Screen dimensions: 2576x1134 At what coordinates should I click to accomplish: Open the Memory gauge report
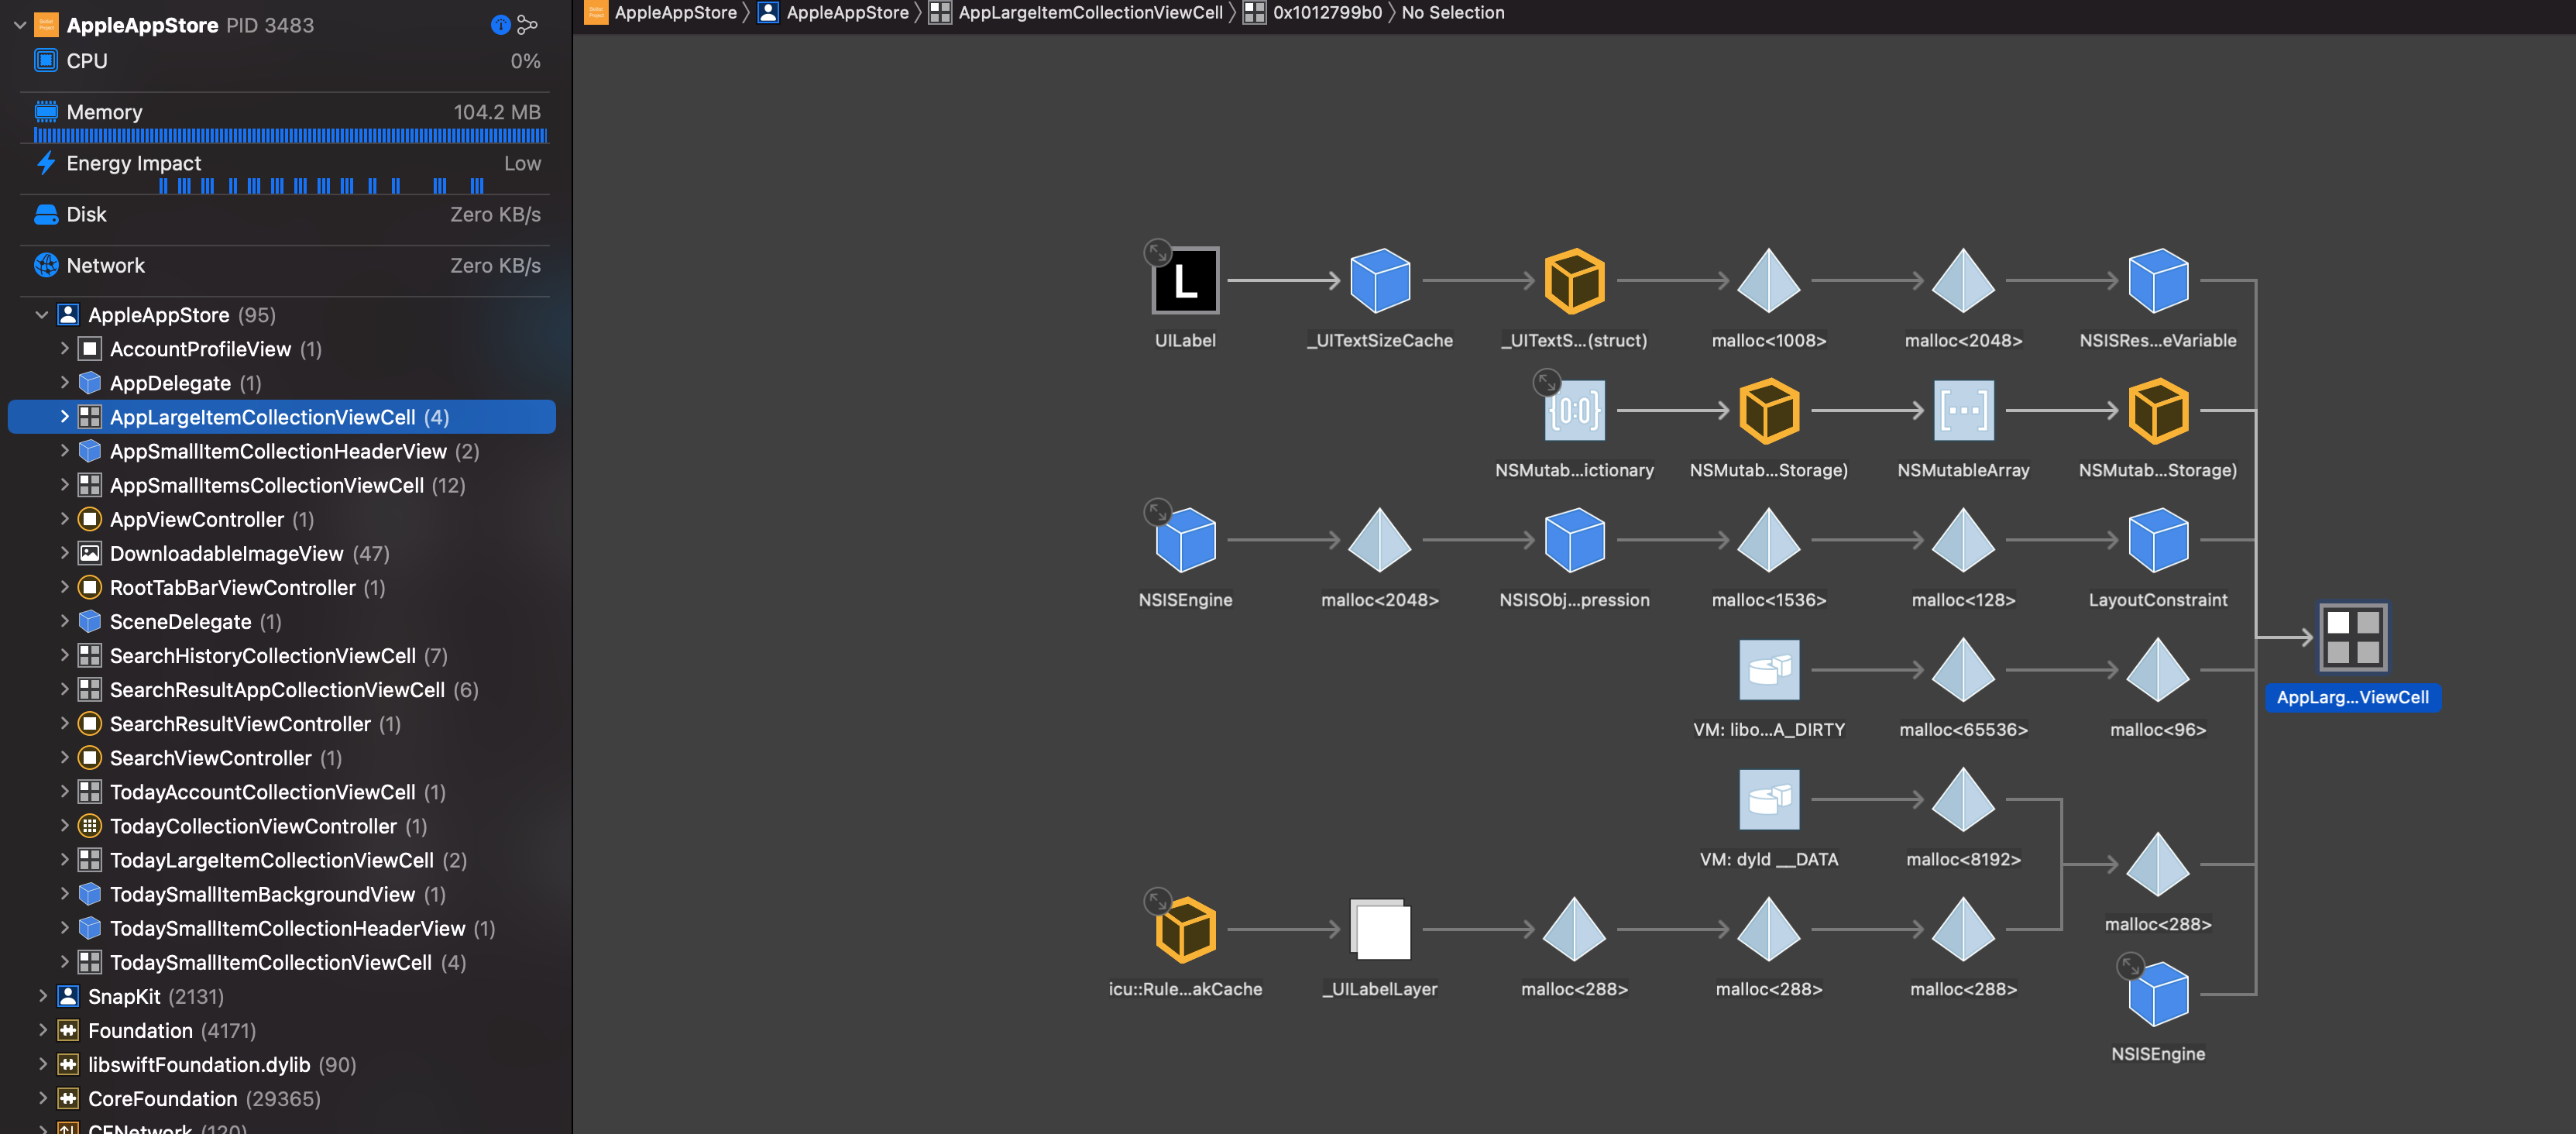click(x=104, y=112)
